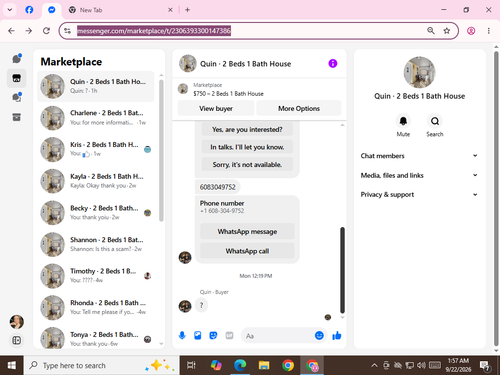
Task: Click the Facebook tab icon
Action: click(29, 10)
